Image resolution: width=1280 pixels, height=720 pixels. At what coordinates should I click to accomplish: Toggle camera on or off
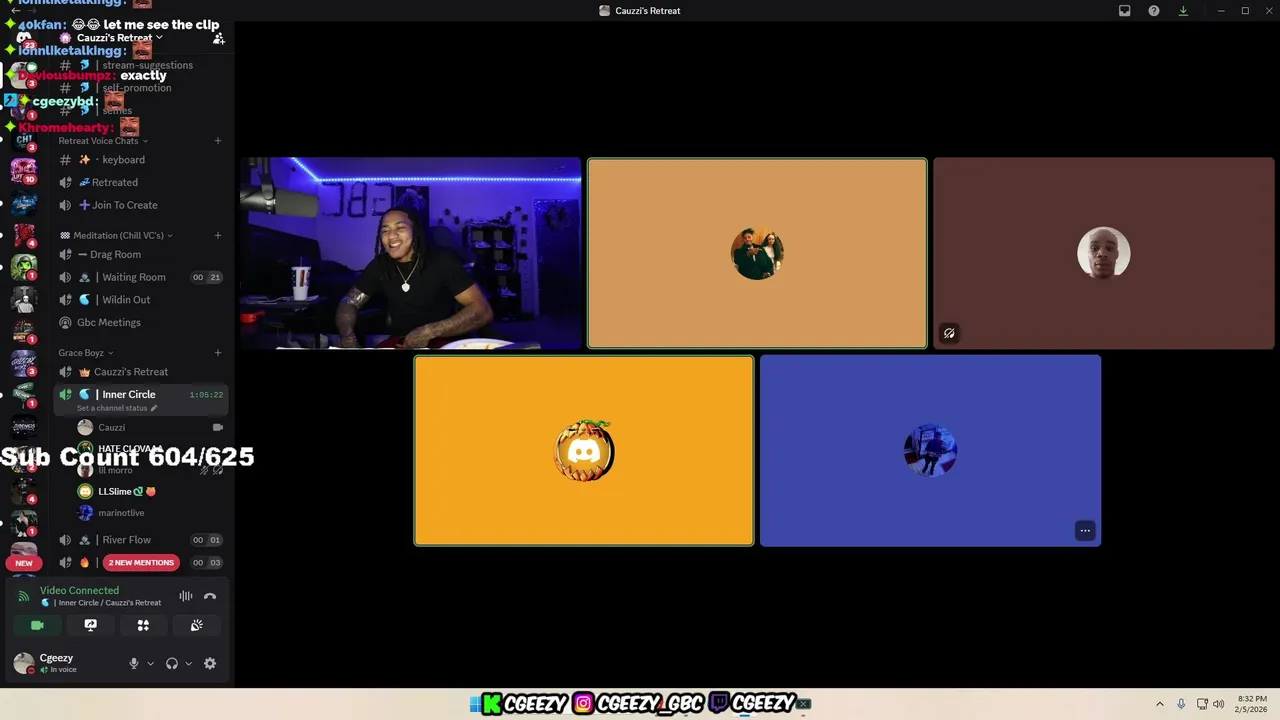(37, 626)
